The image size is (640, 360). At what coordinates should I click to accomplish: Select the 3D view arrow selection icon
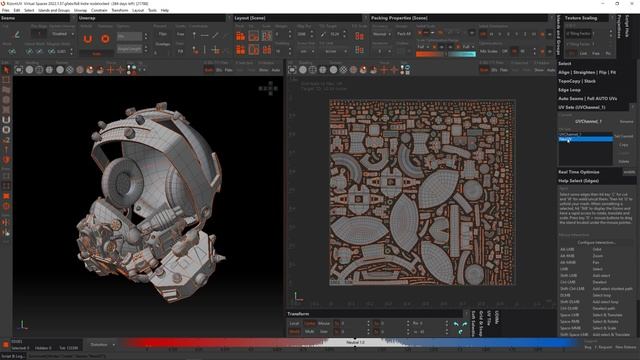pos(6,70)
